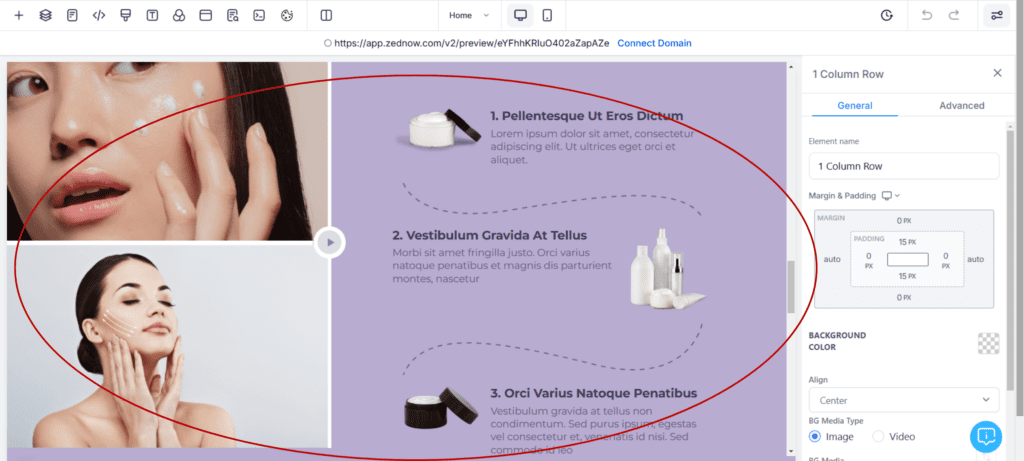Click the preview URL link

coord(472,43)
